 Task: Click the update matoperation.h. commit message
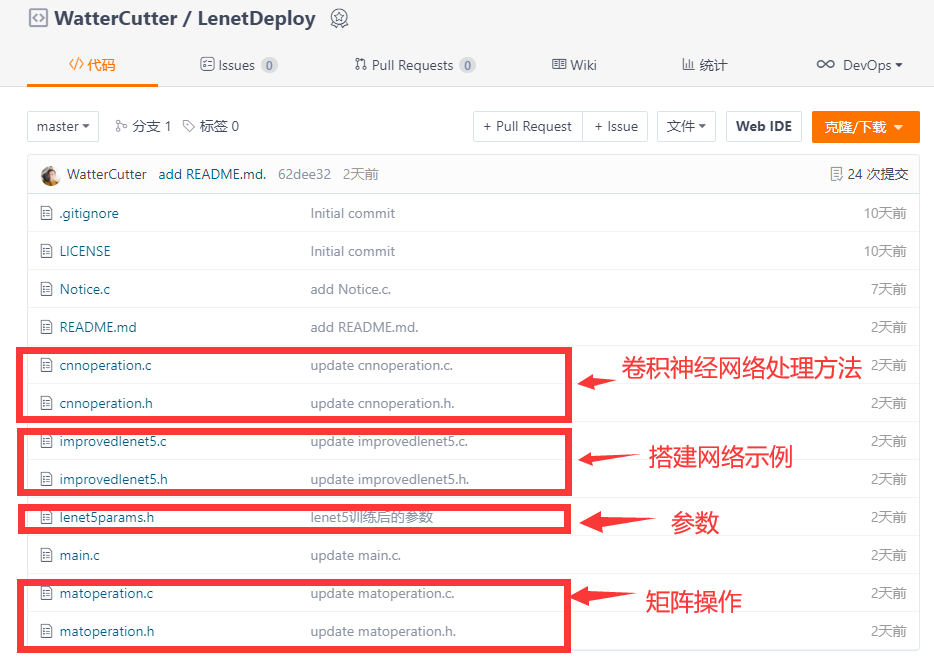tap(383, 631)
